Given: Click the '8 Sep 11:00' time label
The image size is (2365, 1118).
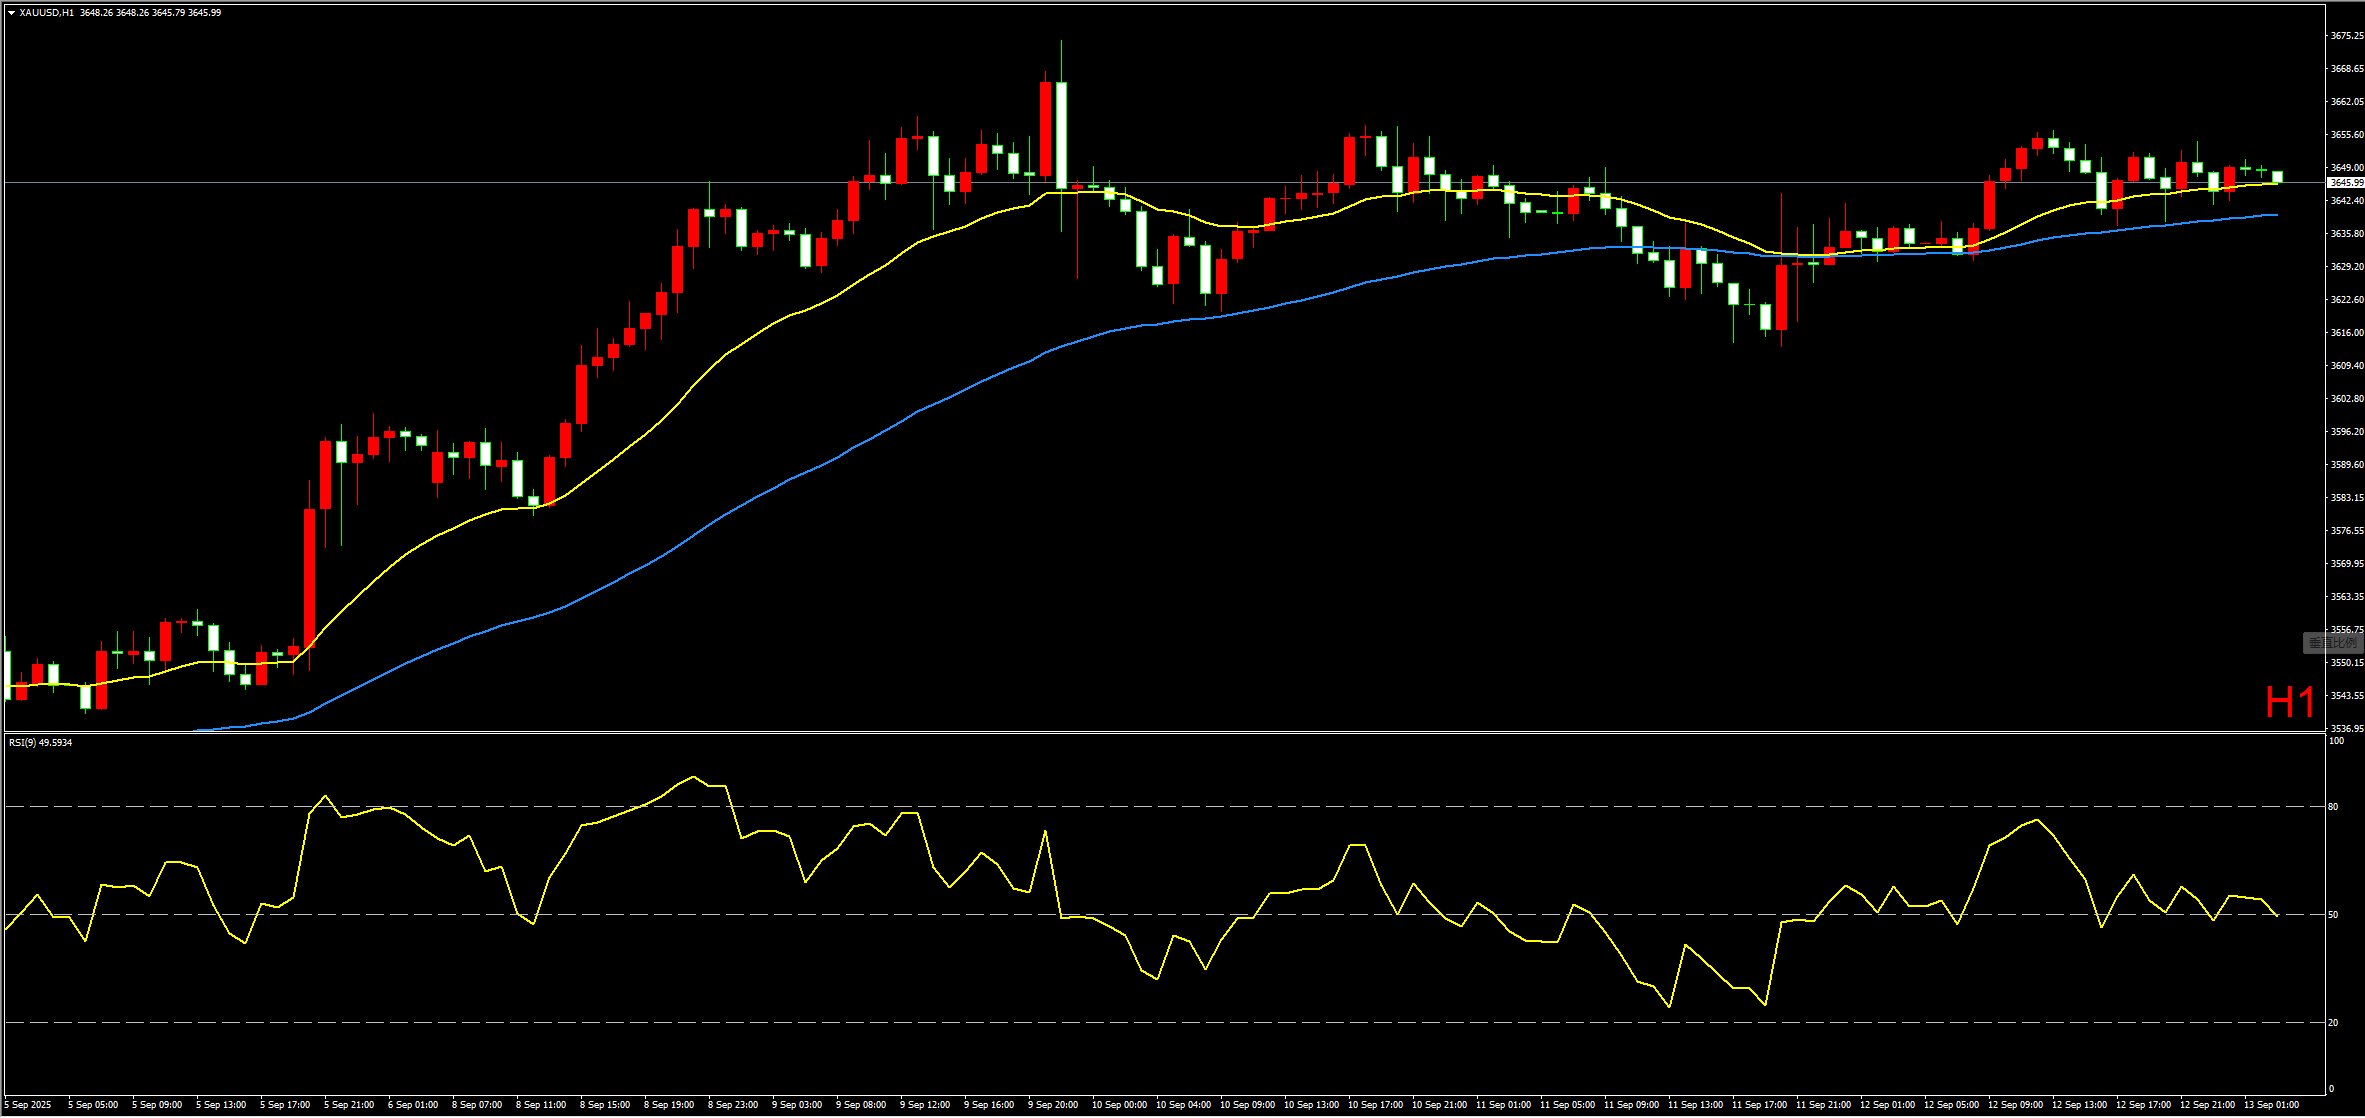Looking at the screenshot, I should pos(541,1105).
